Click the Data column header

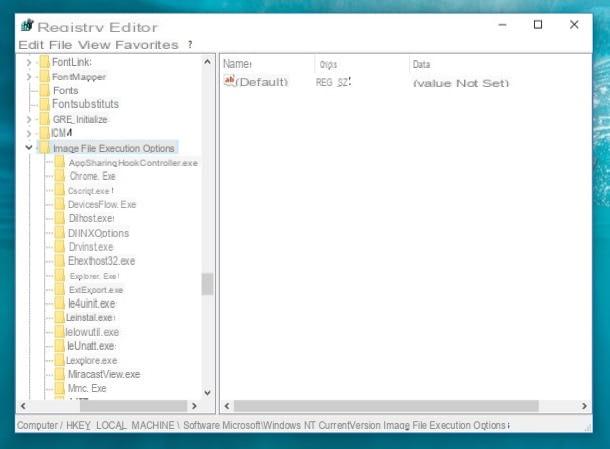(421, 64)
